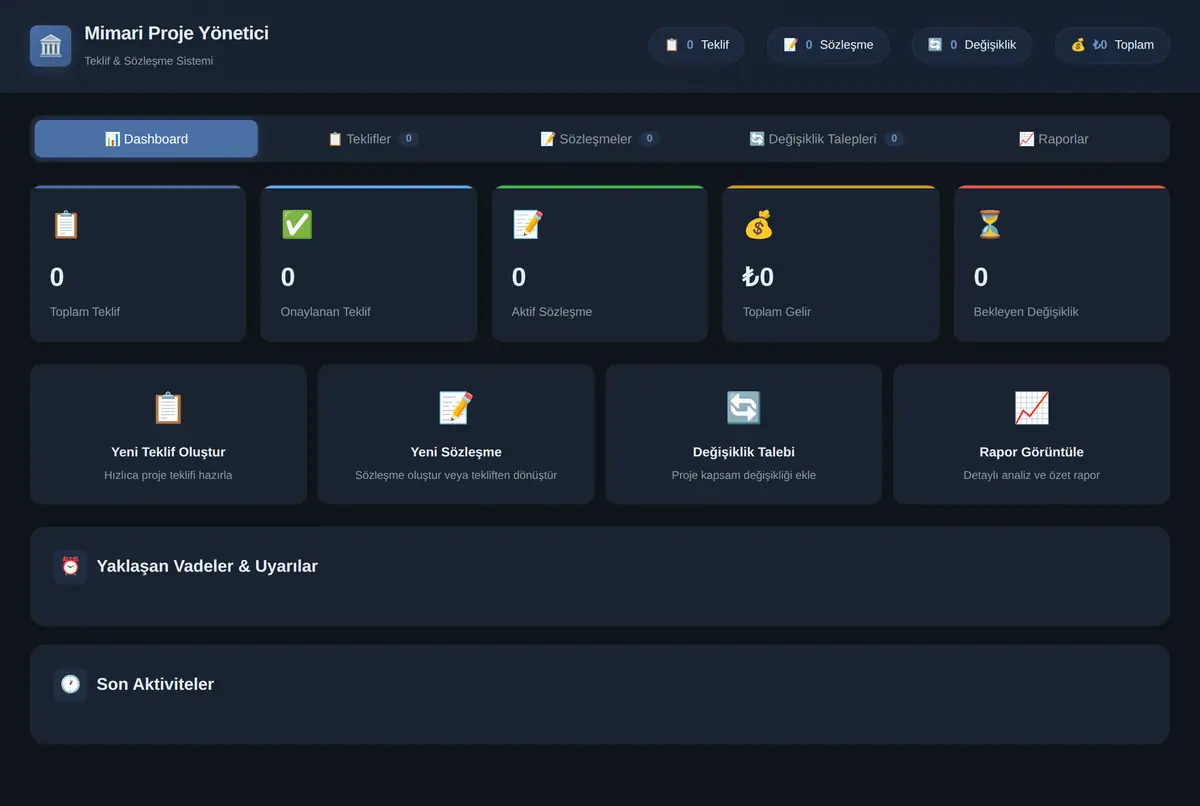The image size is (1200, 806).
Task: Click the chart icon above Rapor Görüntüle
Action: click(x=1031, y=408)
